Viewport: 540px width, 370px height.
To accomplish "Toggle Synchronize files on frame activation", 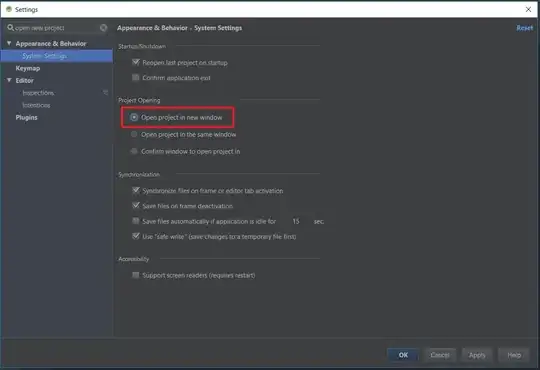I will click(x=136, y=191).
